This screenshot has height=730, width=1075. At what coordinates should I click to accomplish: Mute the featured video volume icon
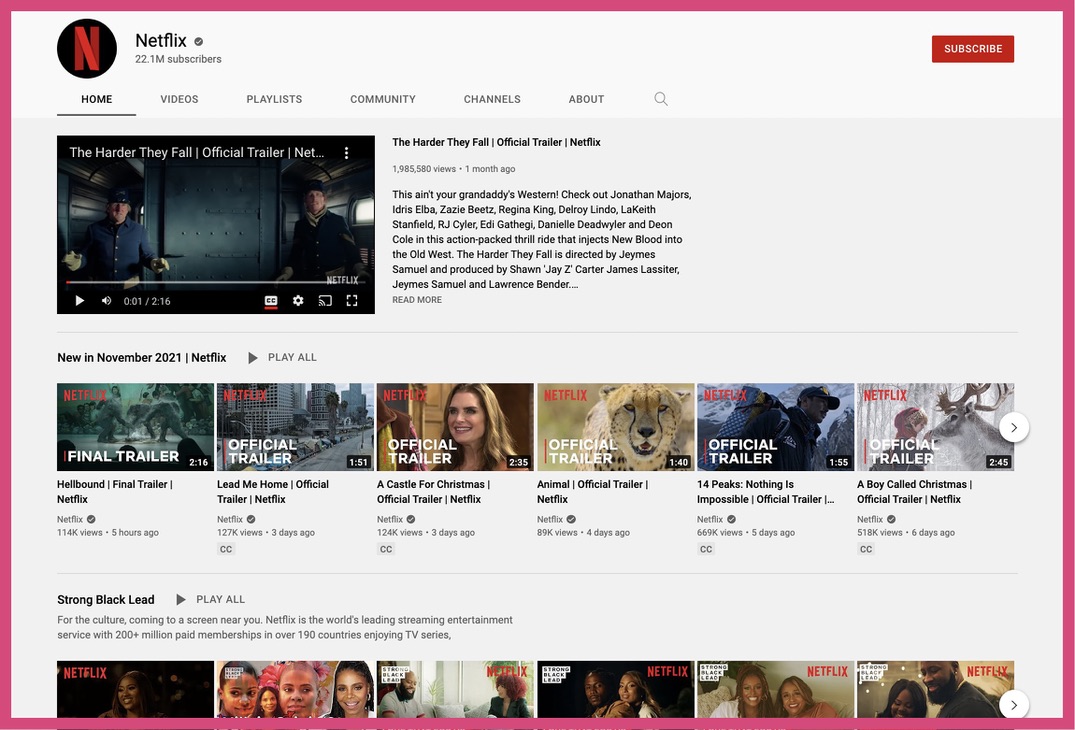coord(106,300)
